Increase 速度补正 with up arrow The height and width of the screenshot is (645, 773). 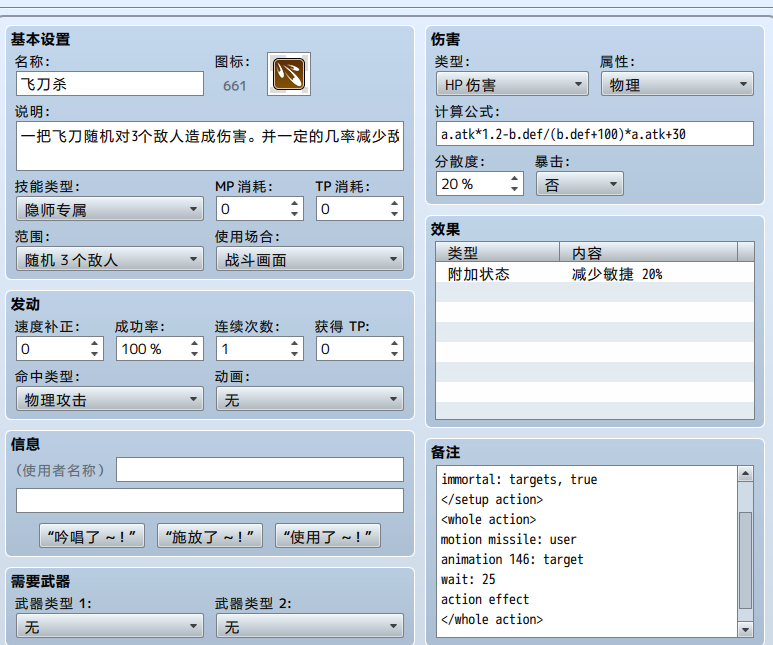click(x=95, y=343)
